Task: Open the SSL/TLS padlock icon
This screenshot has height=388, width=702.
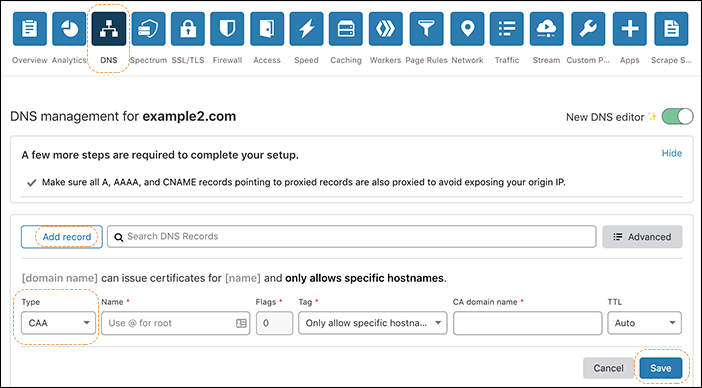Action: point(188,29)
